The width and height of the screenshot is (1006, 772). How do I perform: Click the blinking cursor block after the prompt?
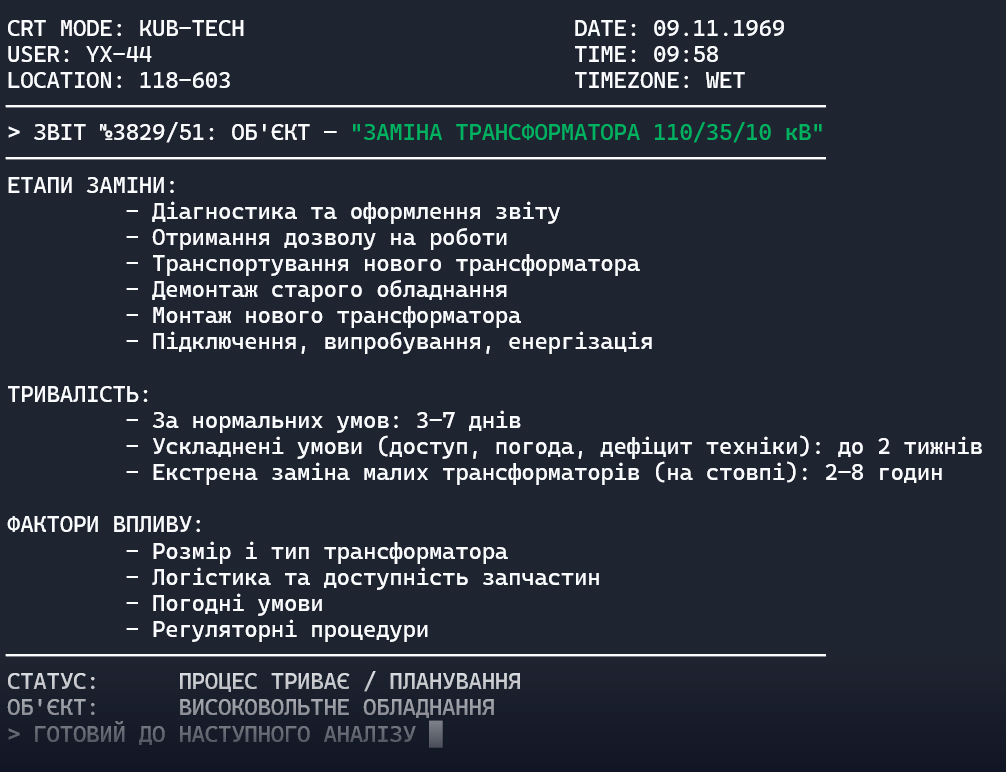(x=435, y=735)
